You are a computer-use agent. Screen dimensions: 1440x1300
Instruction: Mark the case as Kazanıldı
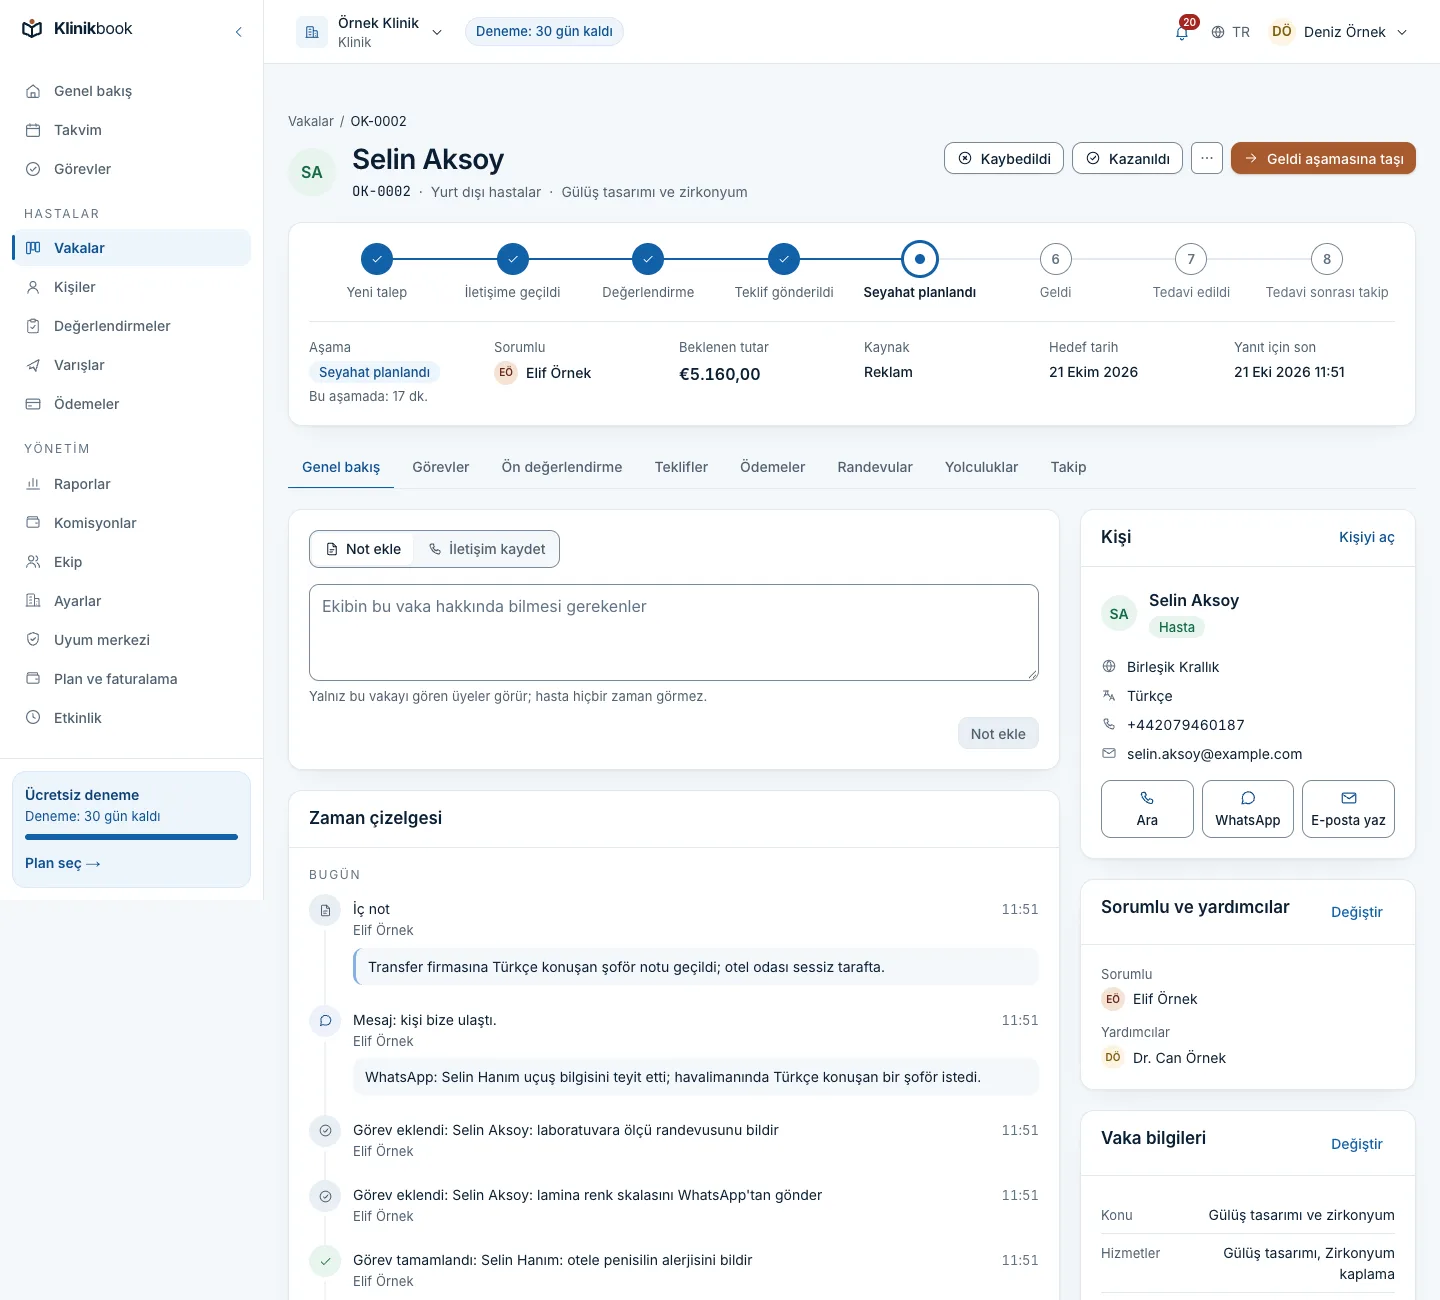pos(1128,158)
